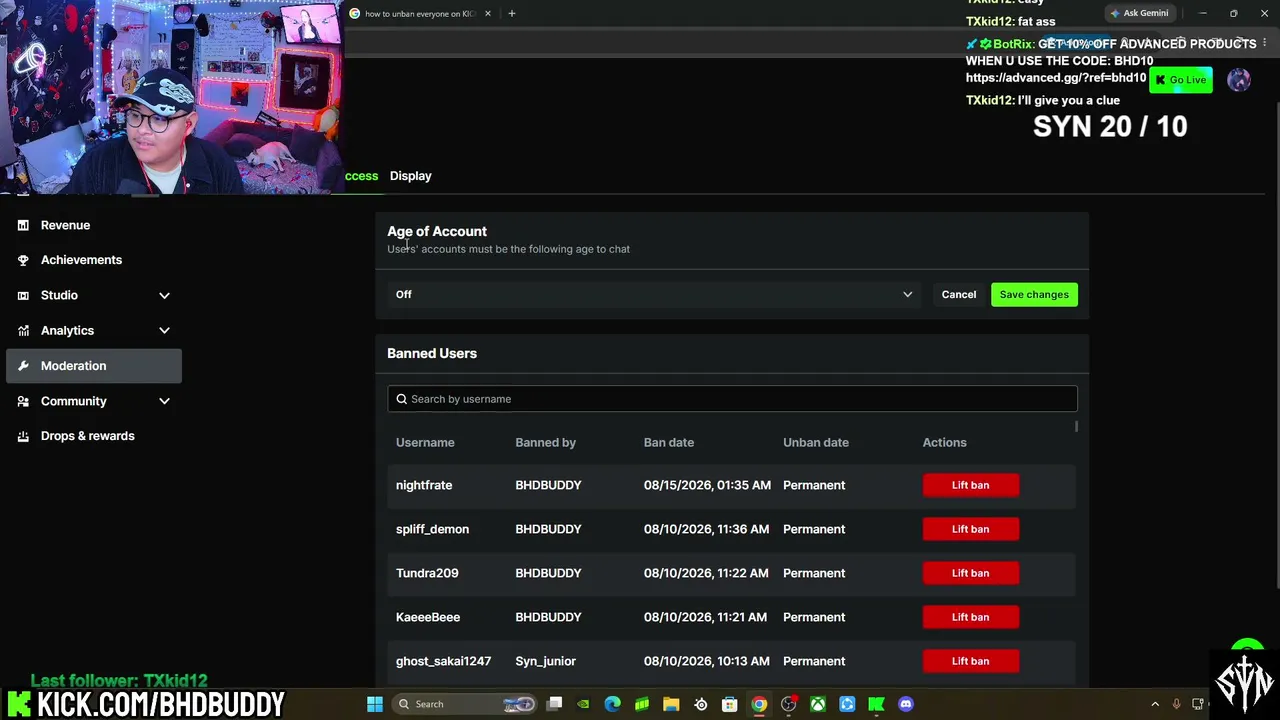
Task: Lift ban for nightfrate
Action: point(970,485)
